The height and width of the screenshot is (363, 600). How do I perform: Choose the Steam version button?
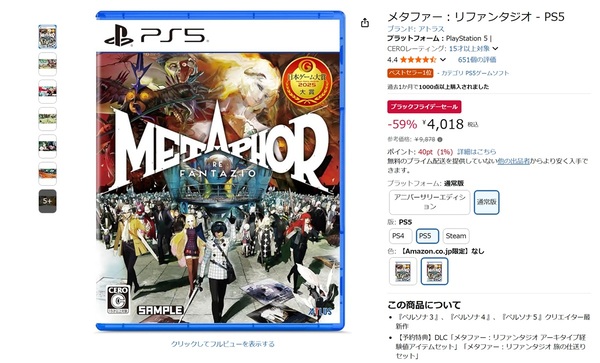[x=456, y=236]
